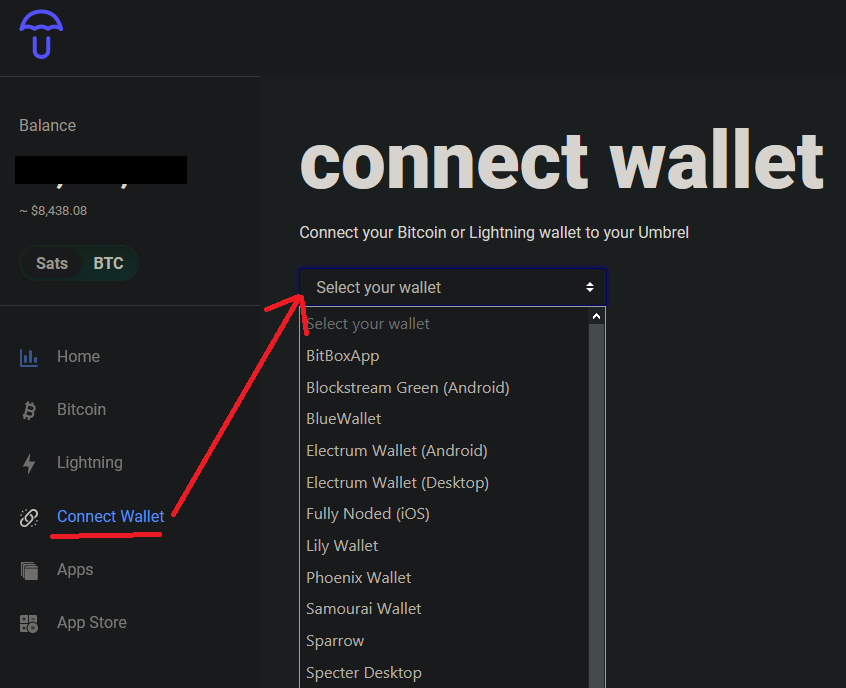Viewport: 846px width, 688px height.
Task: Switch balance unit to Sats
Action: [x=52, y=263]
